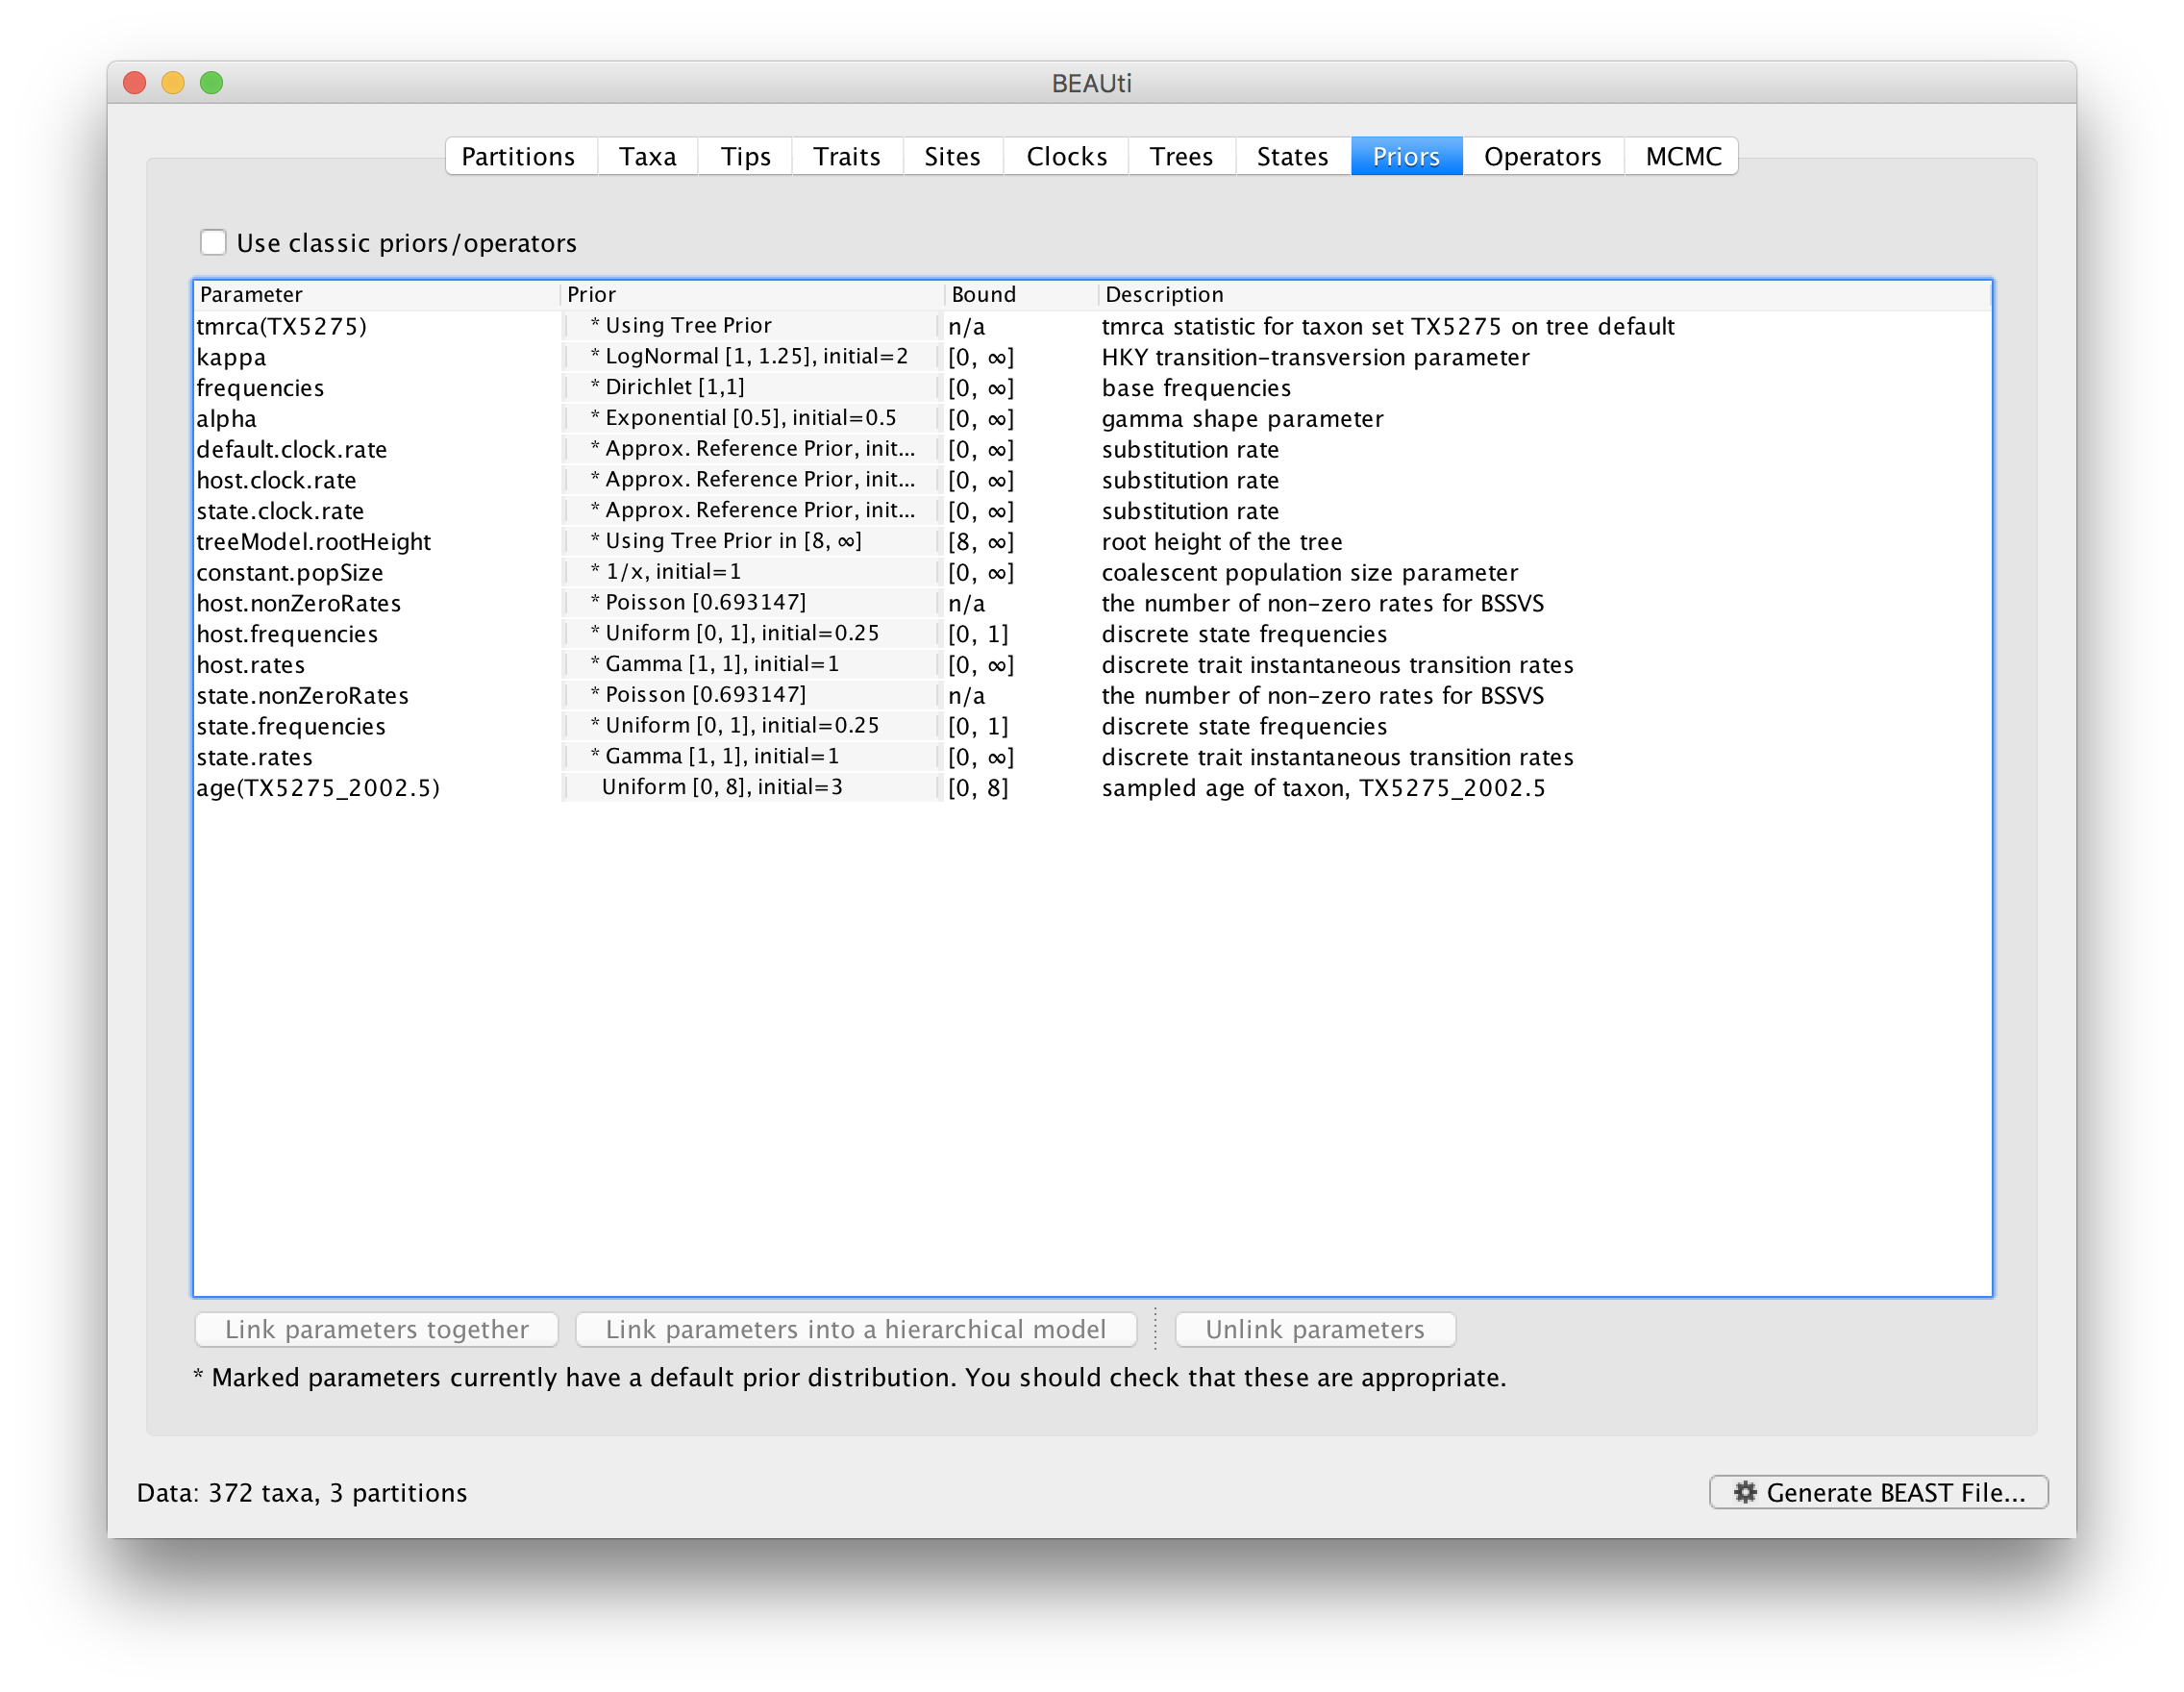Minimize the BEAUti window
The width and height of the screenshot is (2184, 1692).
point(173,82)
